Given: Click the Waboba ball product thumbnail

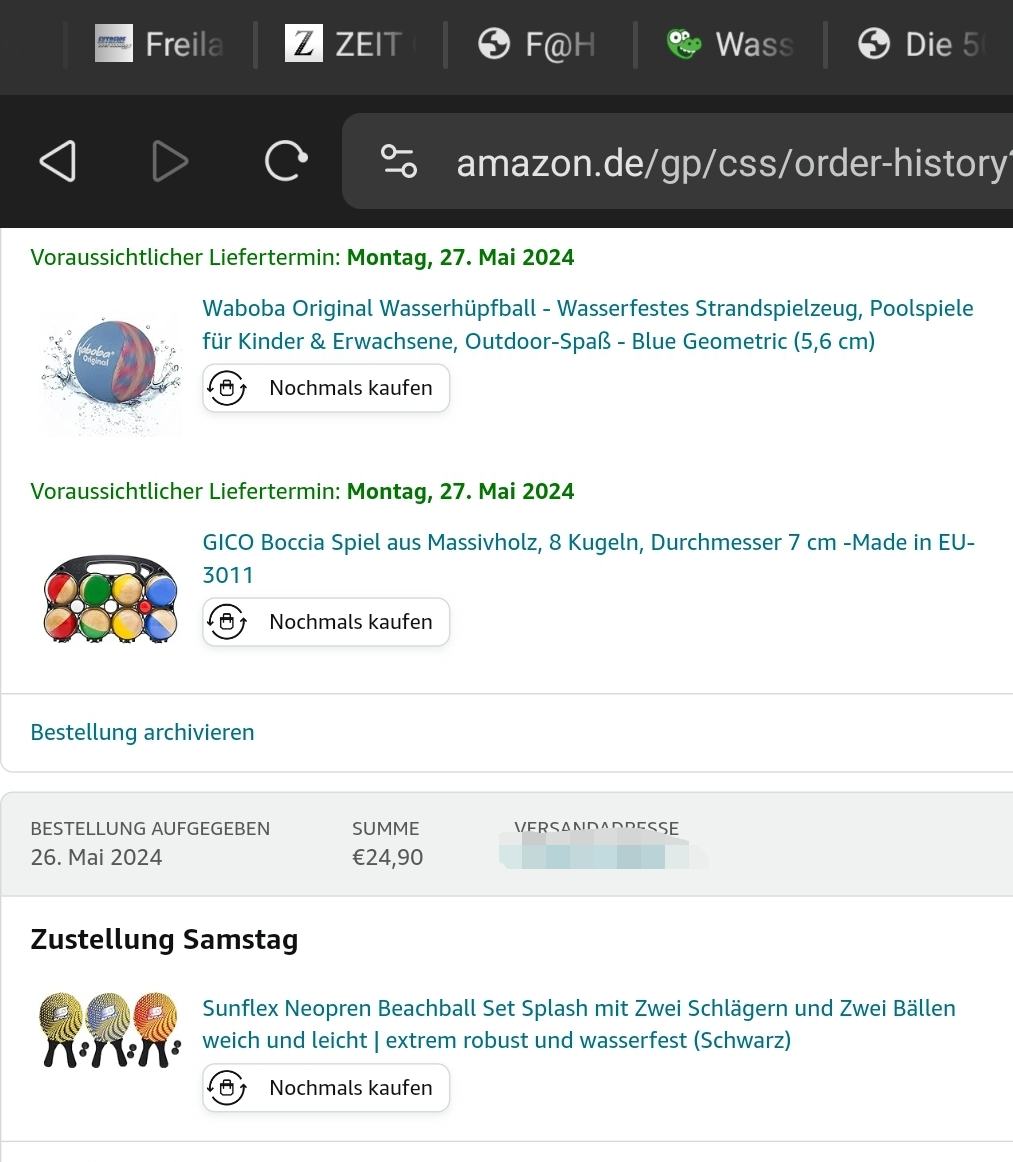Looking at the screenshot, I should tap(110, 370).
